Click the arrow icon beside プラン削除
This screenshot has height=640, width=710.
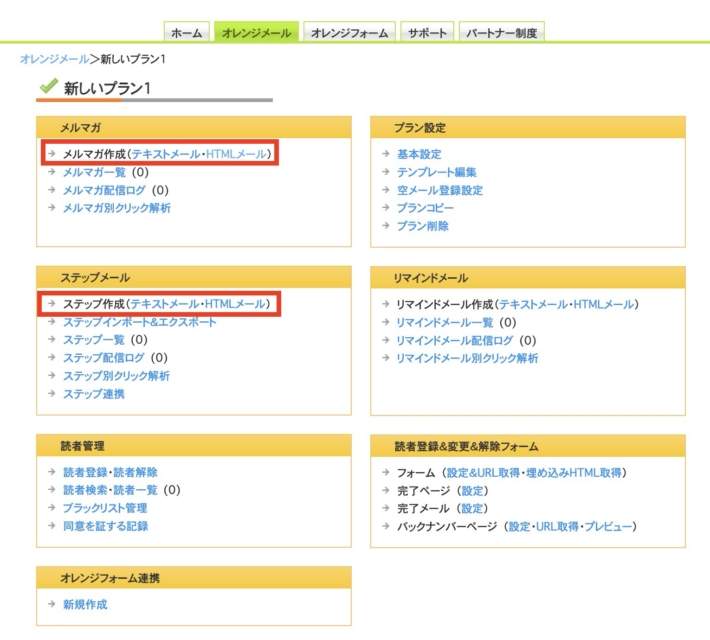point(386,226)
